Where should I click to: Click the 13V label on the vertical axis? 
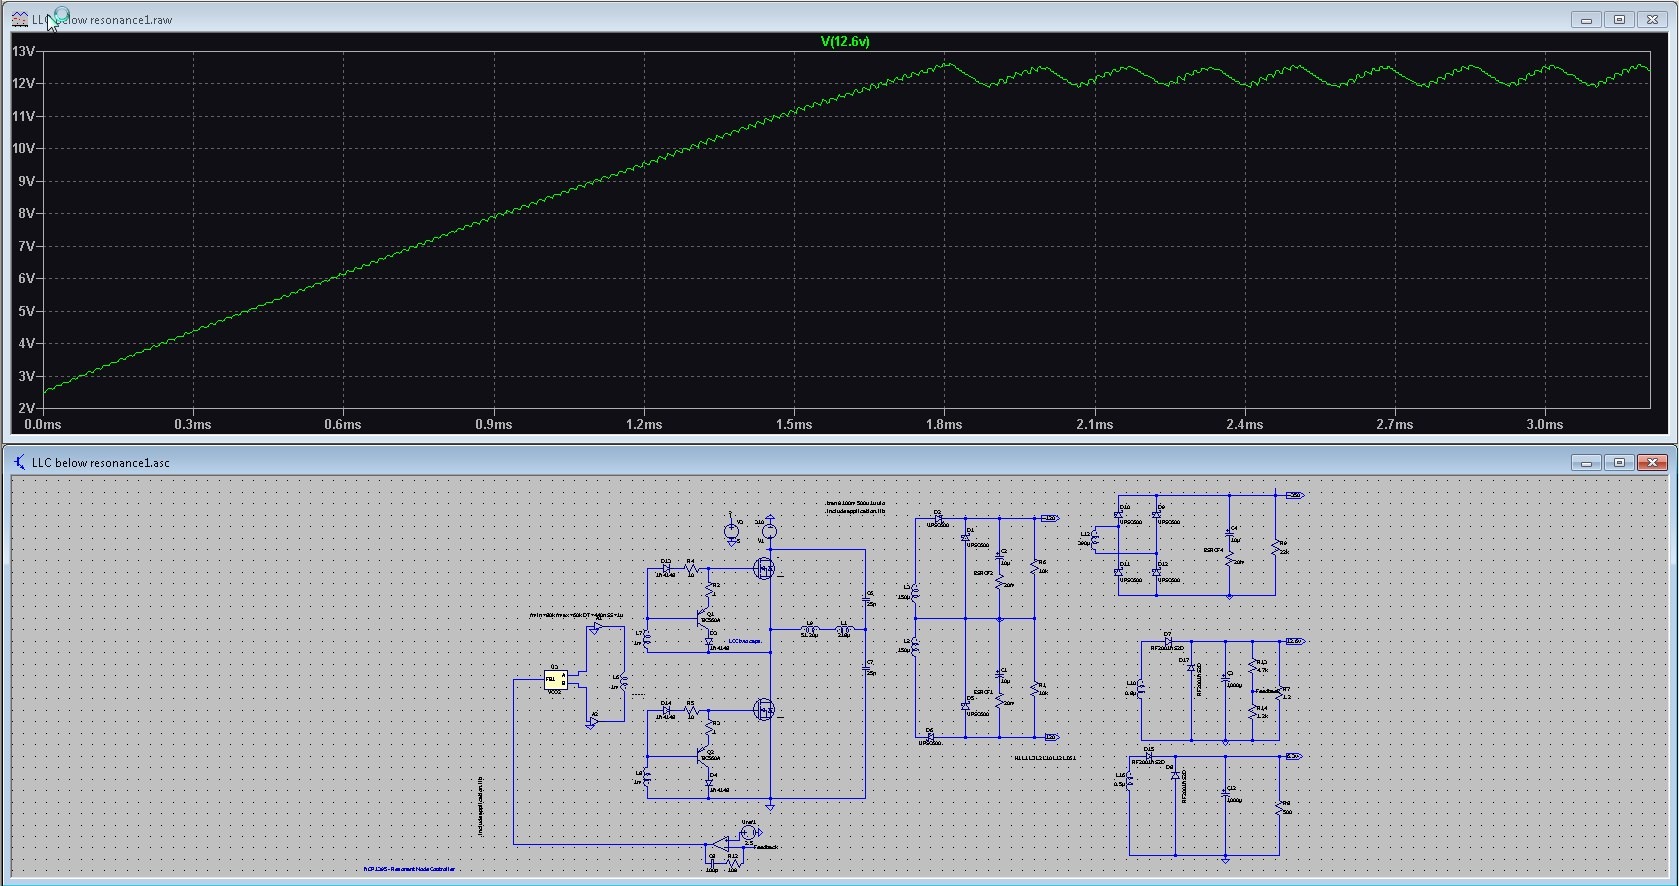pos(23,51)
